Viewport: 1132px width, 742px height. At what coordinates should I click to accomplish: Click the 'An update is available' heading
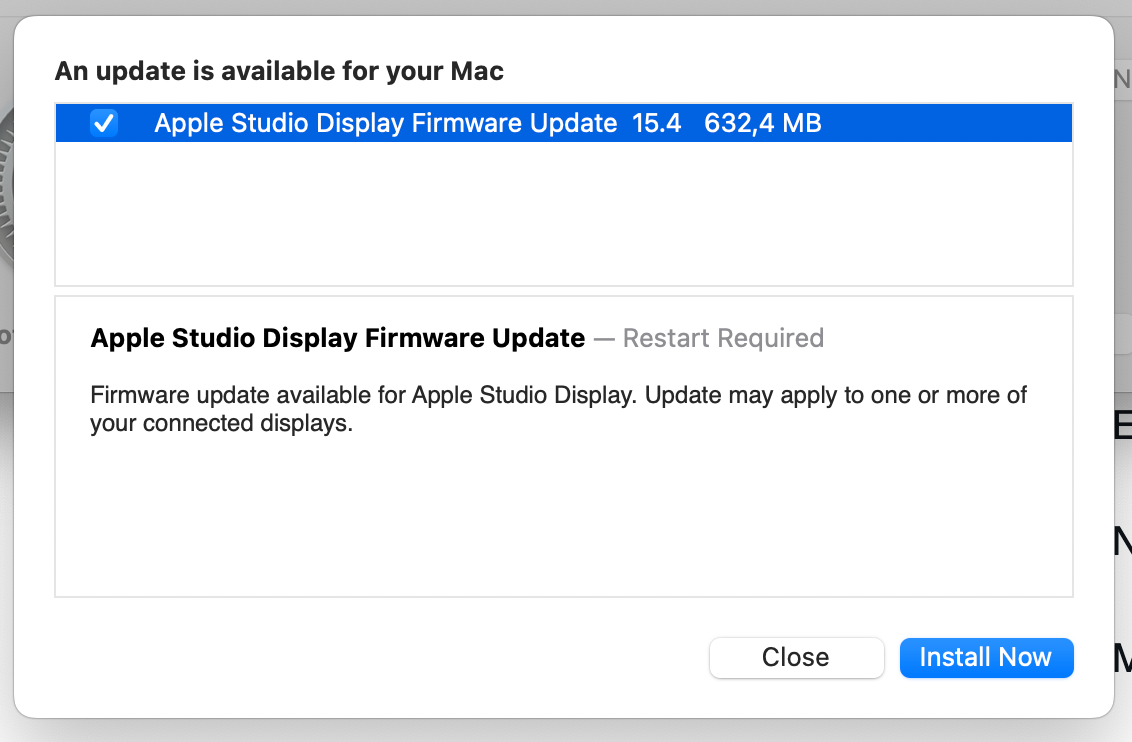(279, 71)
